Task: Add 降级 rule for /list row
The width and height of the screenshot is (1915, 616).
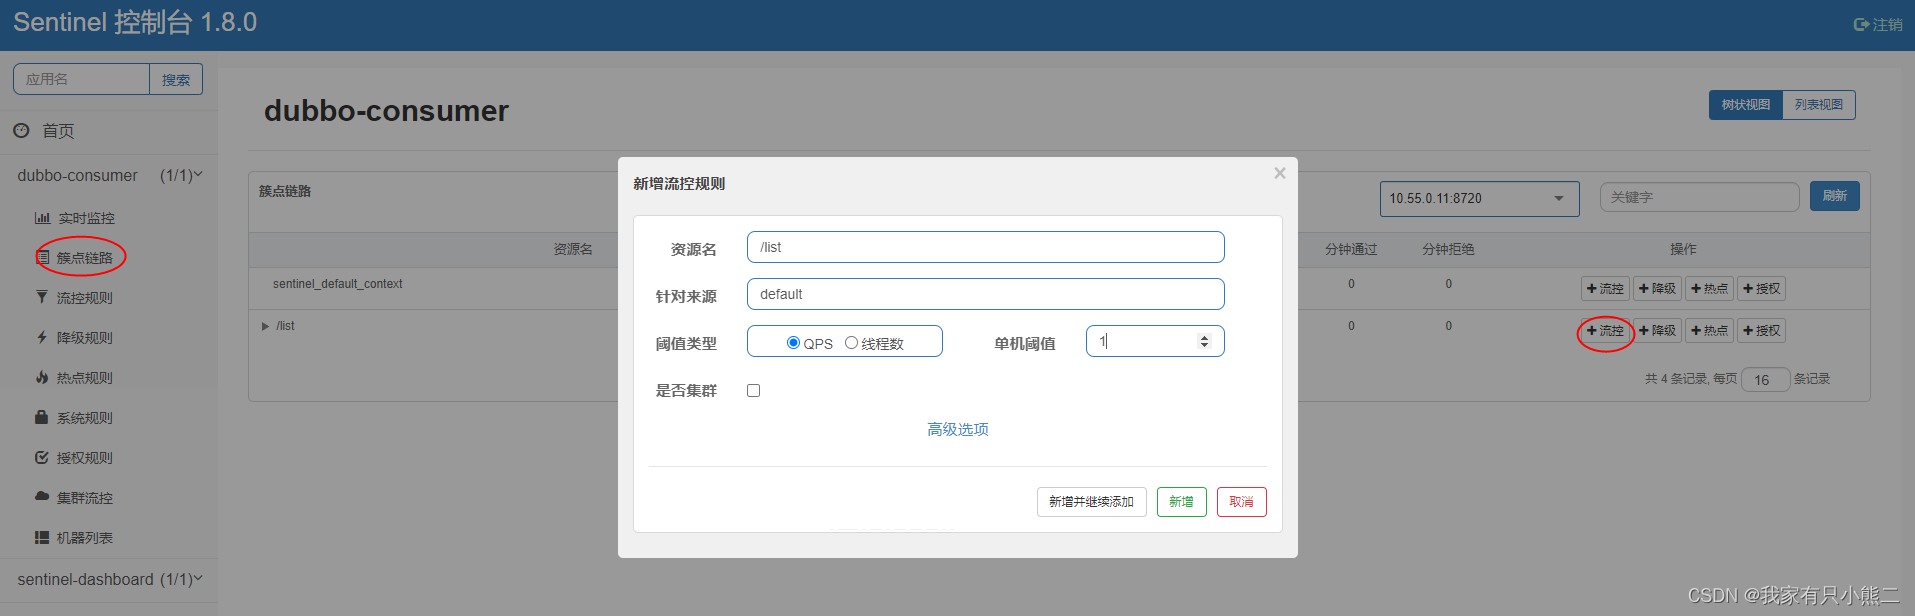Action: click(x=1657, y=331)
